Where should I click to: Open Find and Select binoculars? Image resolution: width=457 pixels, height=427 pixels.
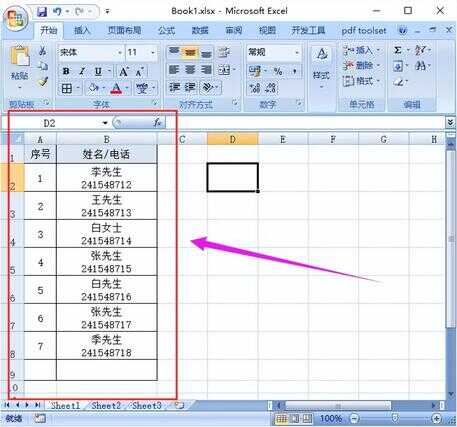[420, 66]
